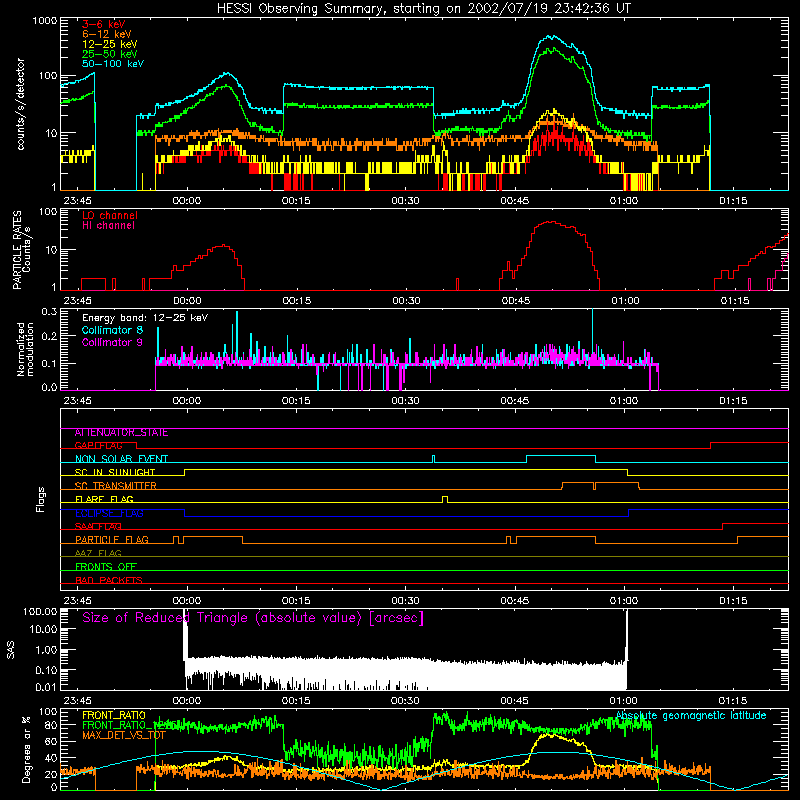Click the FRONT_RATIO legend label
Screen dimensions: 800x800
click(x=114, y=716)
